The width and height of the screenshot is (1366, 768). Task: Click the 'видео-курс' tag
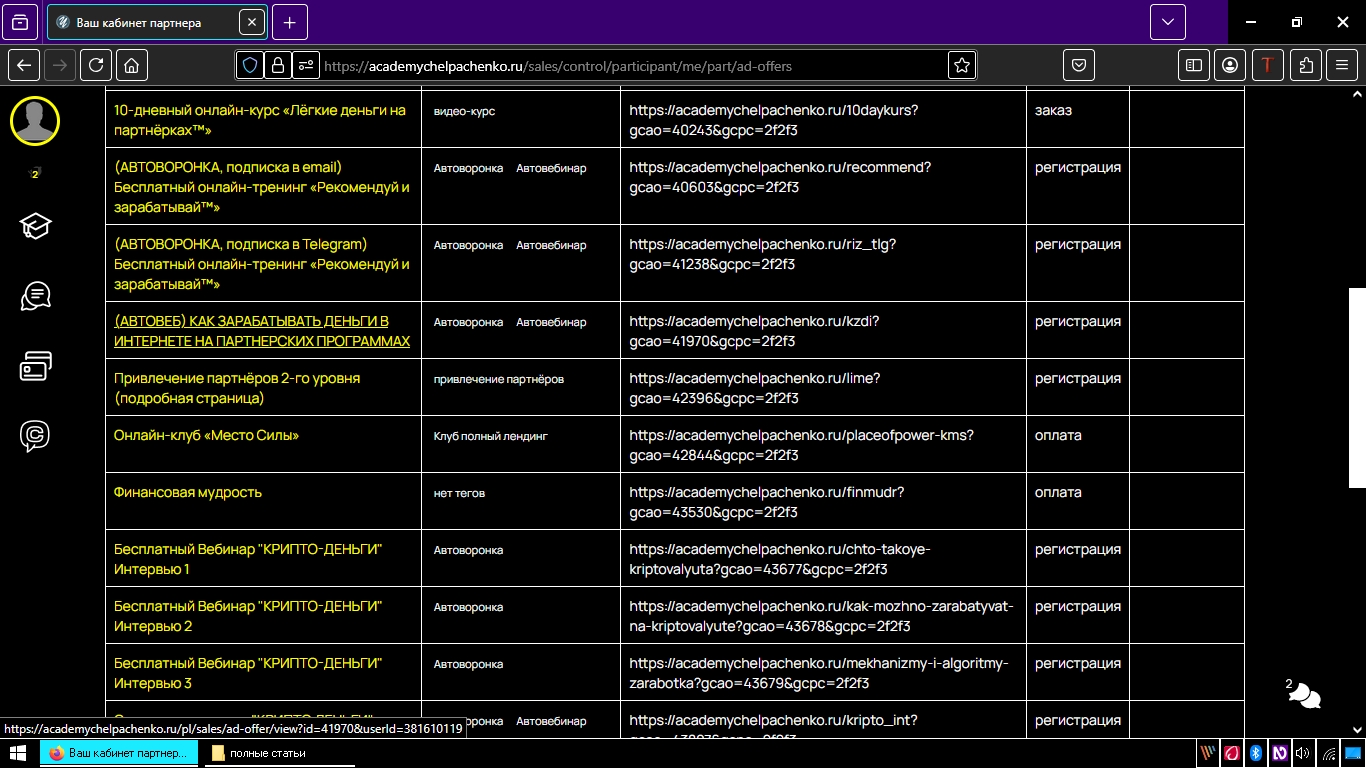pyautogui.click(x=464, y=111)
